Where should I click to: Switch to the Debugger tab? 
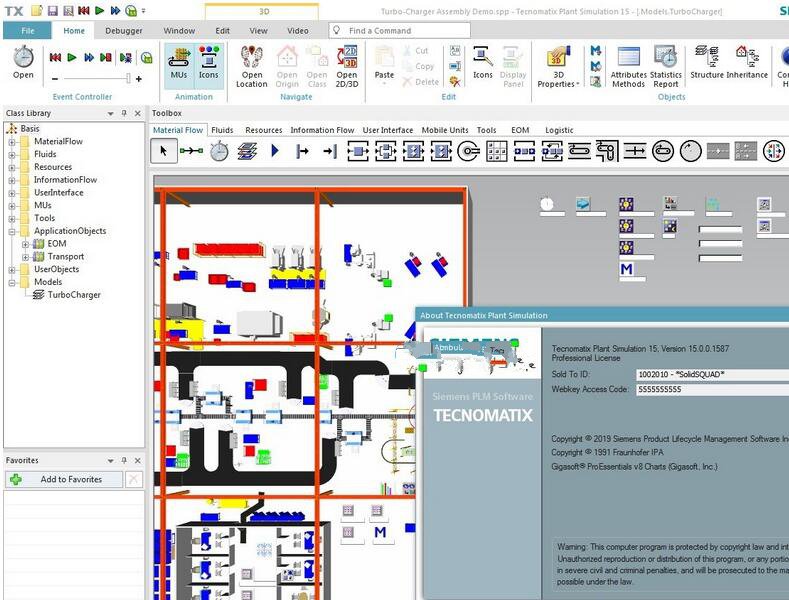pyautogui.click(x=124, y=31)
